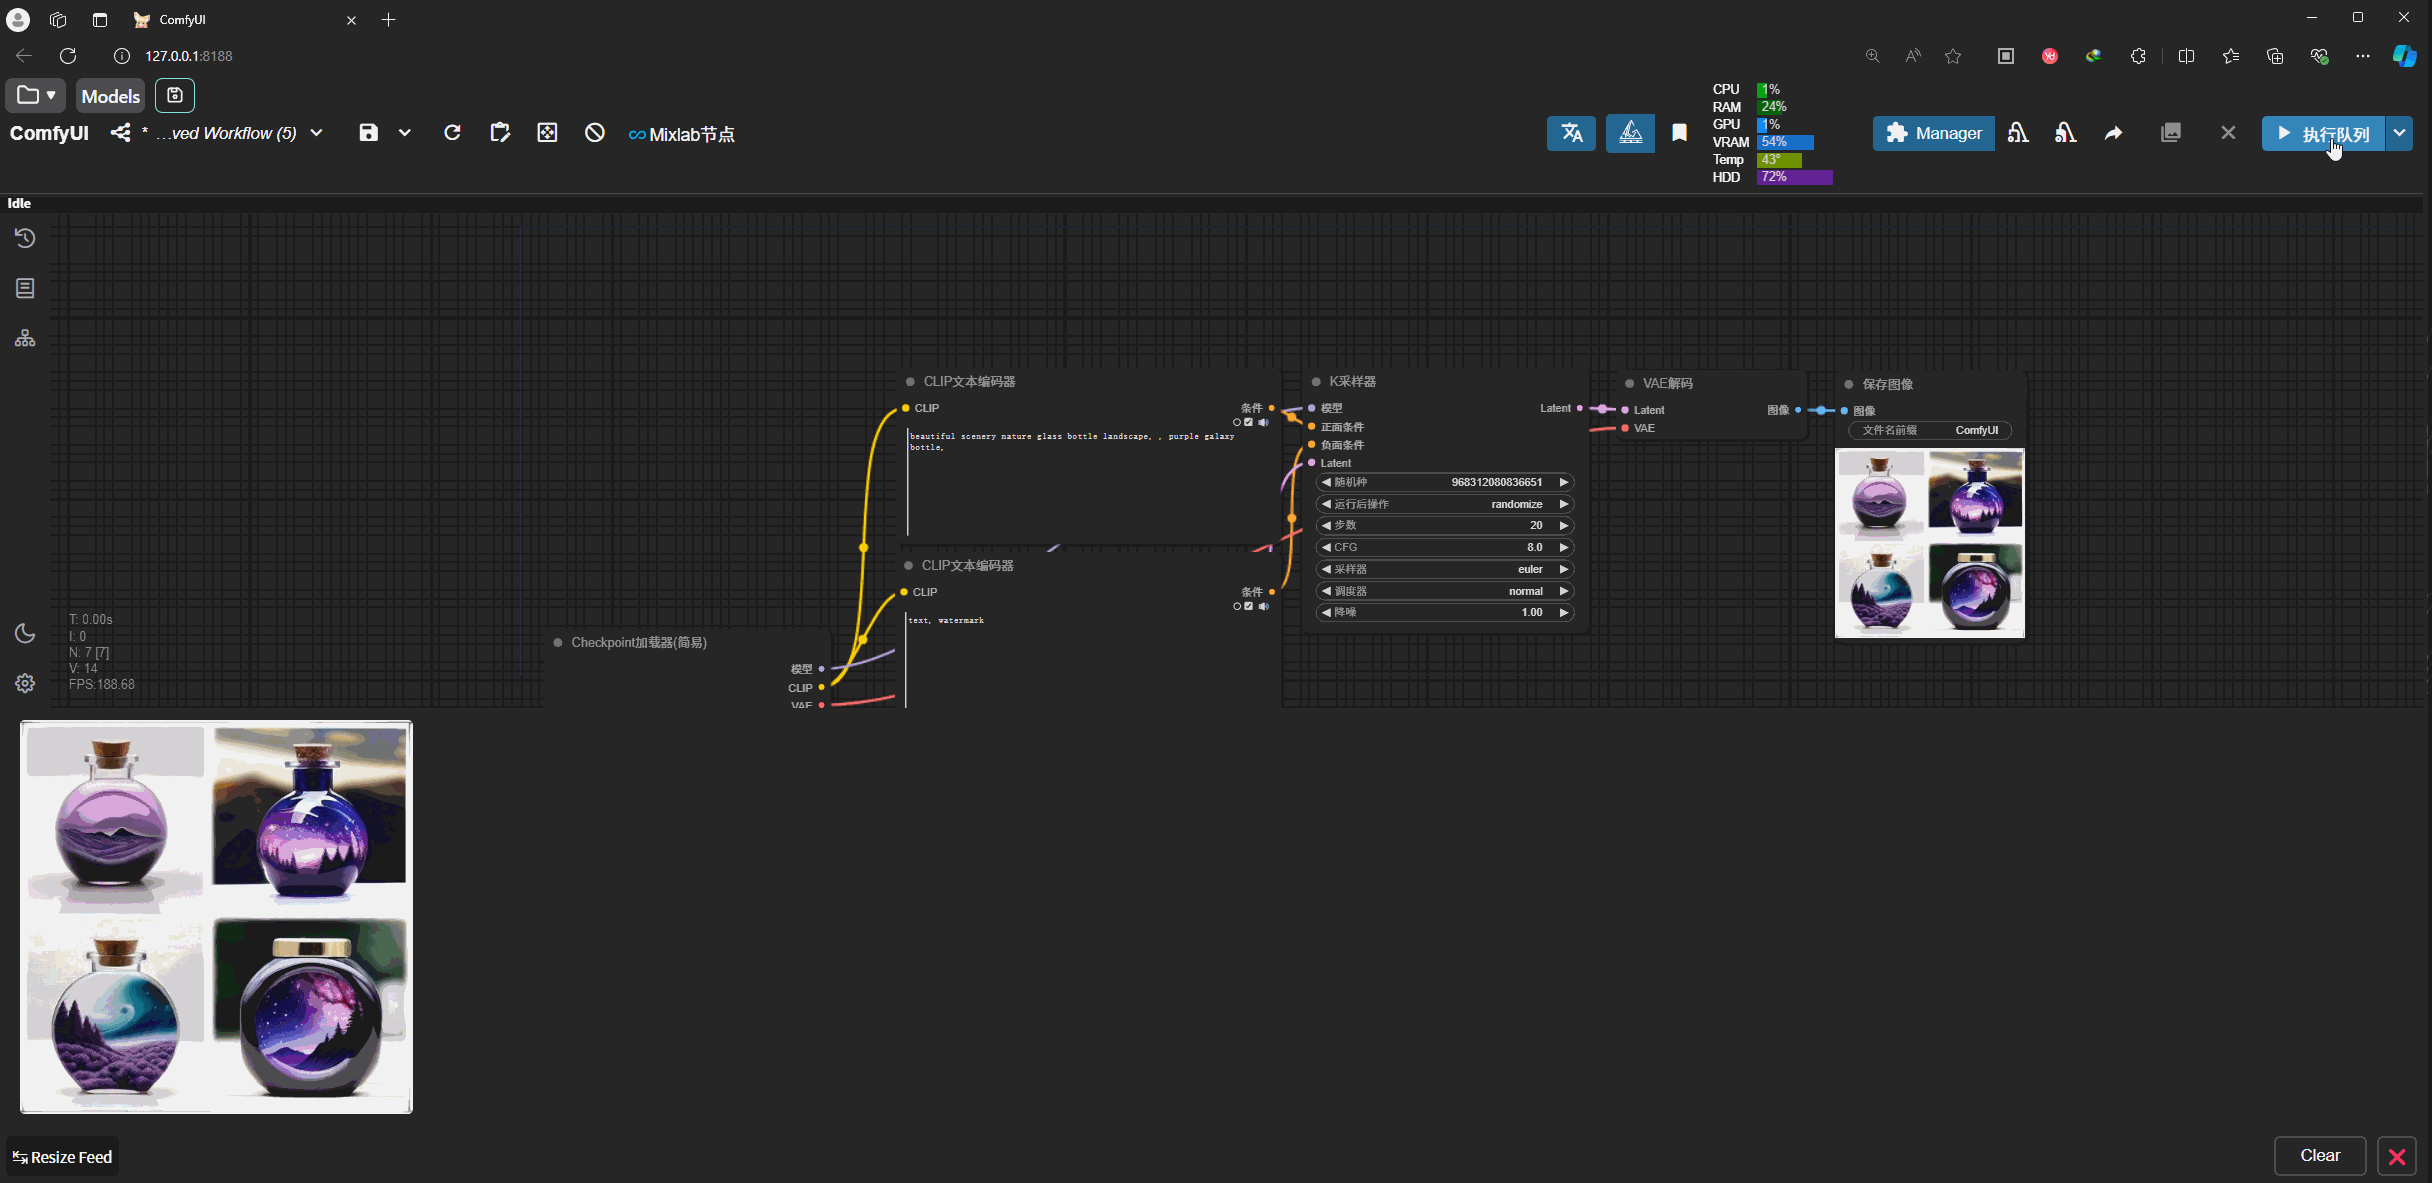The height and width of the screenshot is (1183, 2432).
Task: Expand the execute queue options arrow
Action: pyautogui.click(x=2399, y=133)
